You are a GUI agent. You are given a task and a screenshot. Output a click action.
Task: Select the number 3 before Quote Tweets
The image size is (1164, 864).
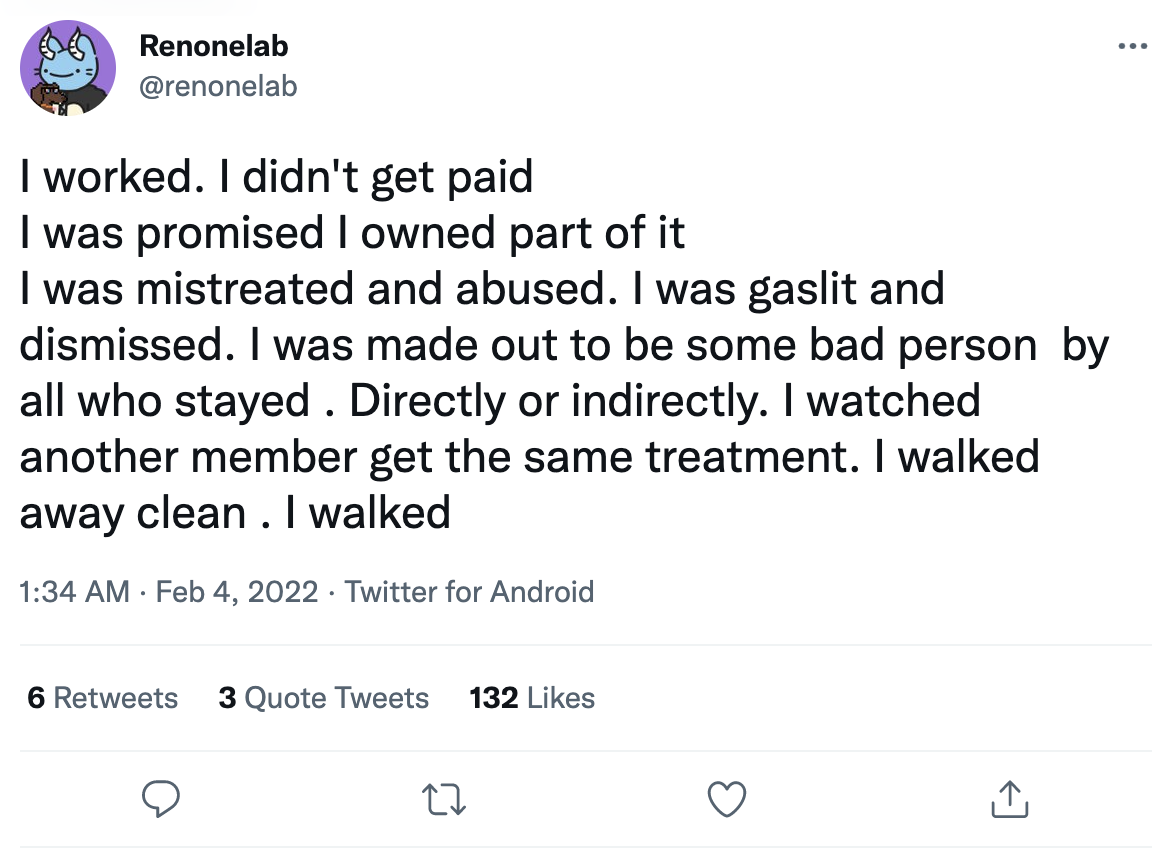(x=227, y=698)
